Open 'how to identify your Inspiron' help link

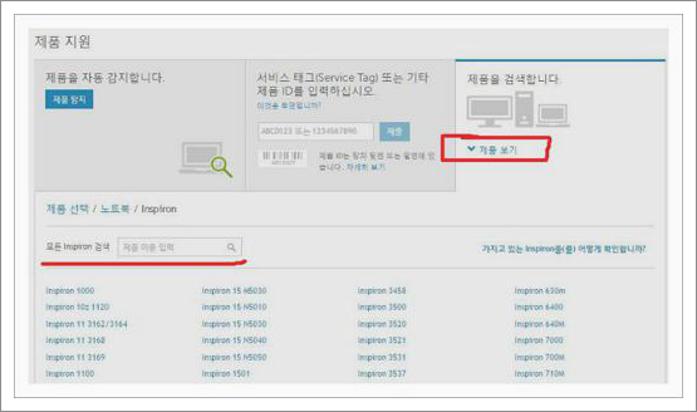[x=564, y=249]
